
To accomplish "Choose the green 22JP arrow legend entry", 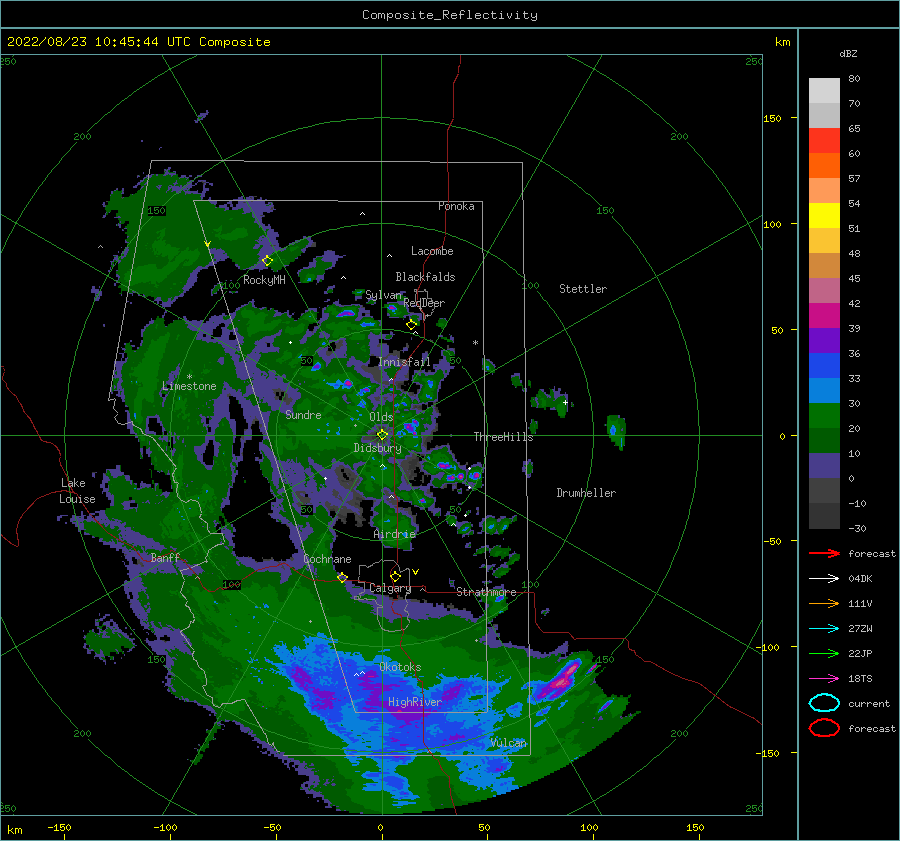I will coord(824,653).
